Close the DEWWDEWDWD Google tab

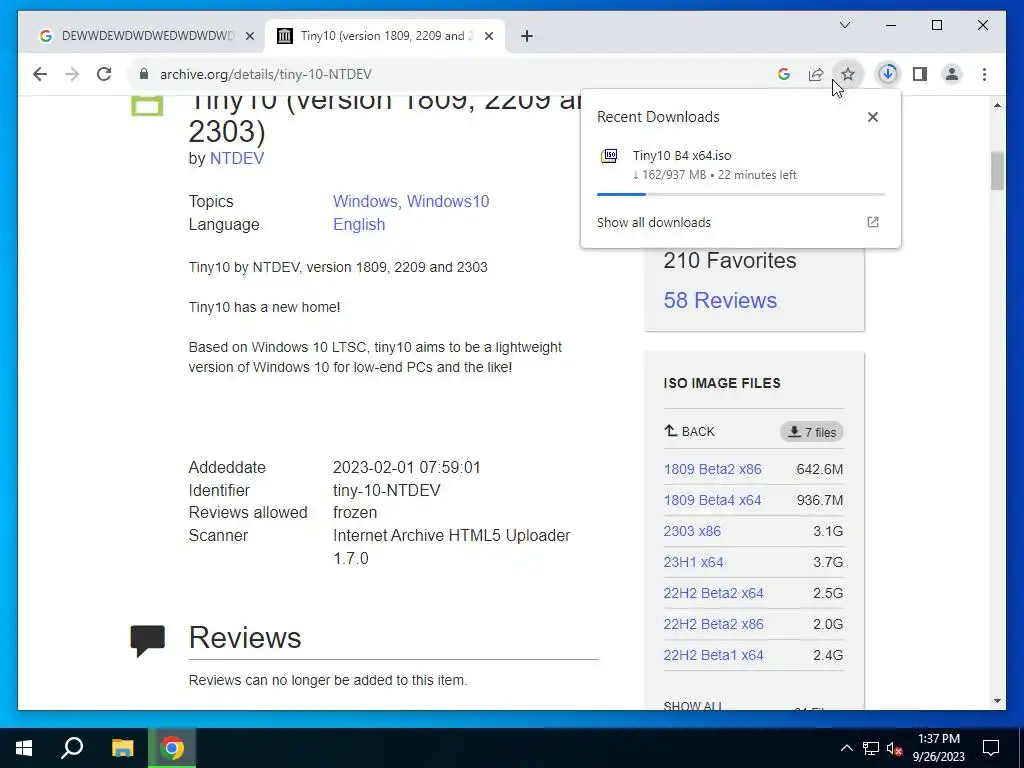pos(249,36)
